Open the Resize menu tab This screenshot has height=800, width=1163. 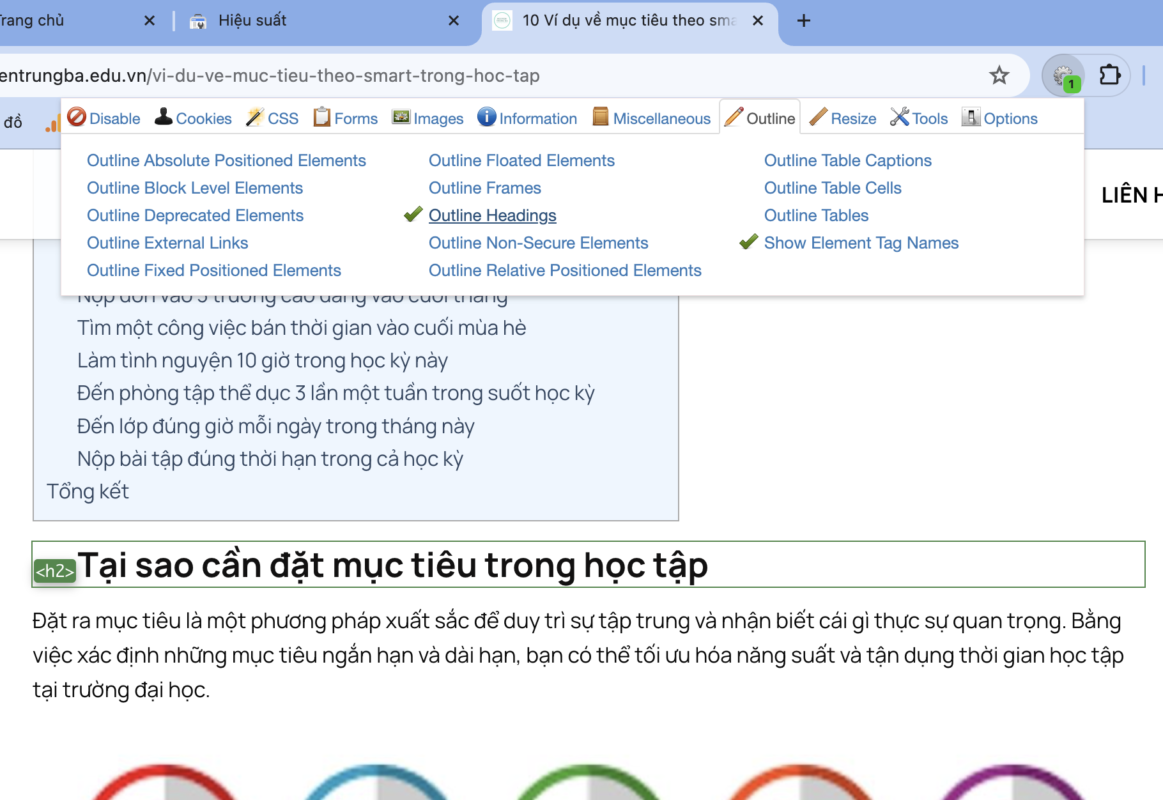843,118
